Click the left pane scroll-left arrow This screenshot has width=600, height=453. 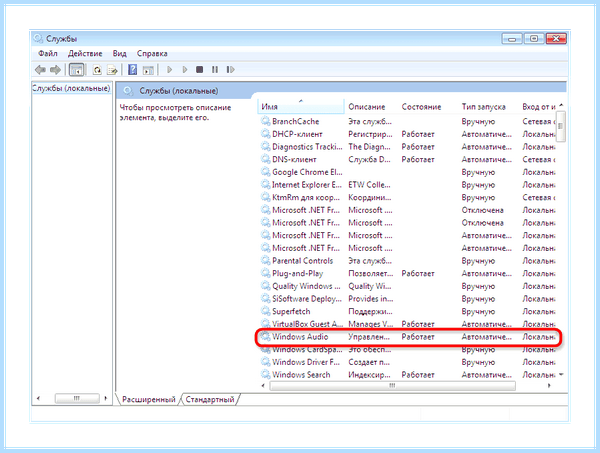(38, 398)
